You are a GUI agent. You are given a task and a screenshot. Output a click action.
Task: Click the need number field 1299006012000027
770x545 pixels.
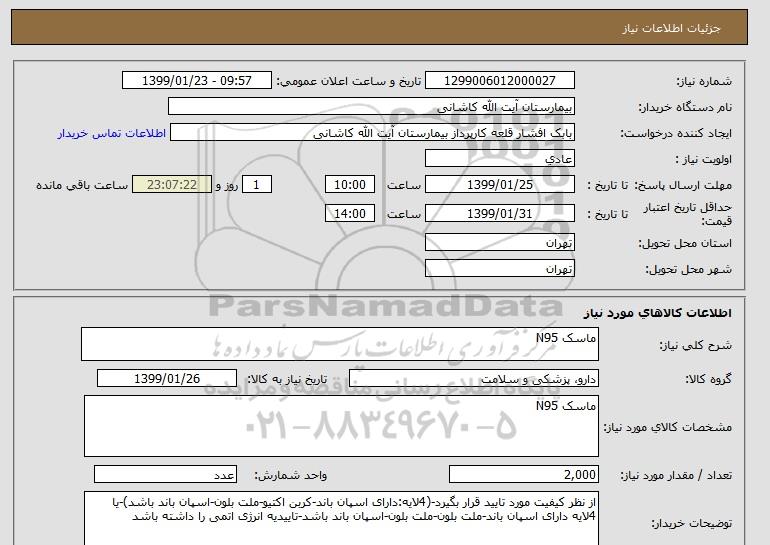(x=499, y=81)
